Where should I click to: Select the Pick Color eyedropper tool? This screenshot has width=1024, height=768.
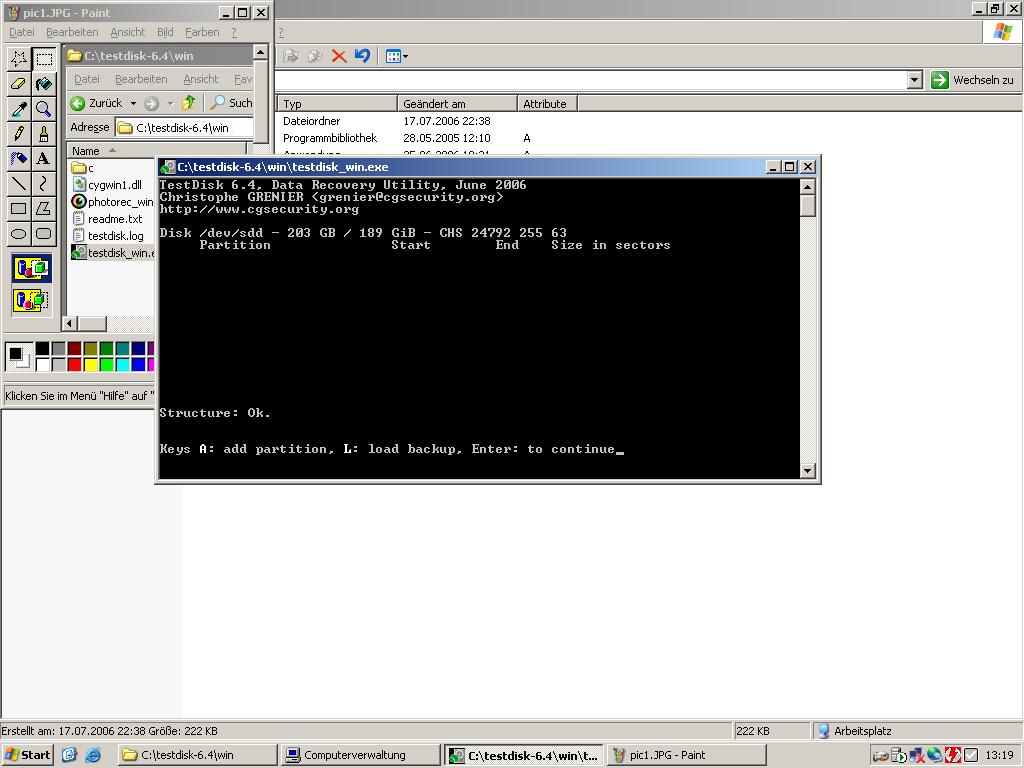[18, 108]
